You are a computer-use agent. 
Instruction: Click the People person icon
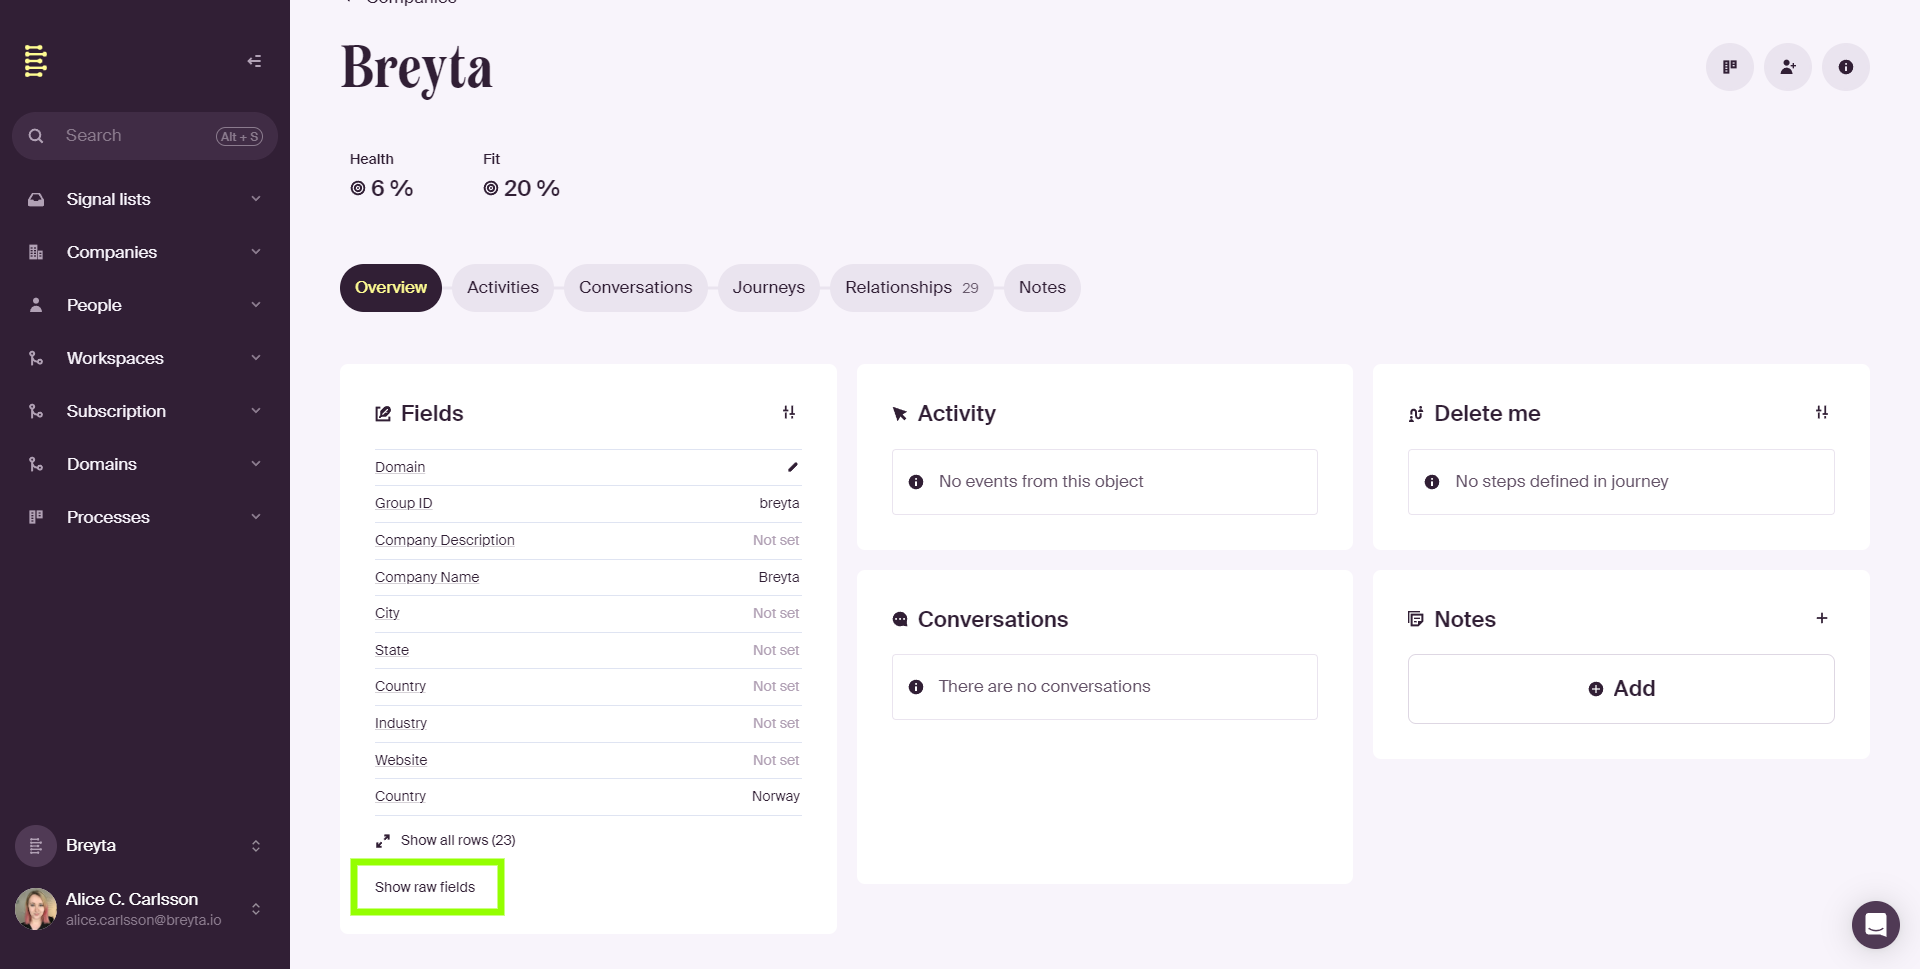coord(36,305)
